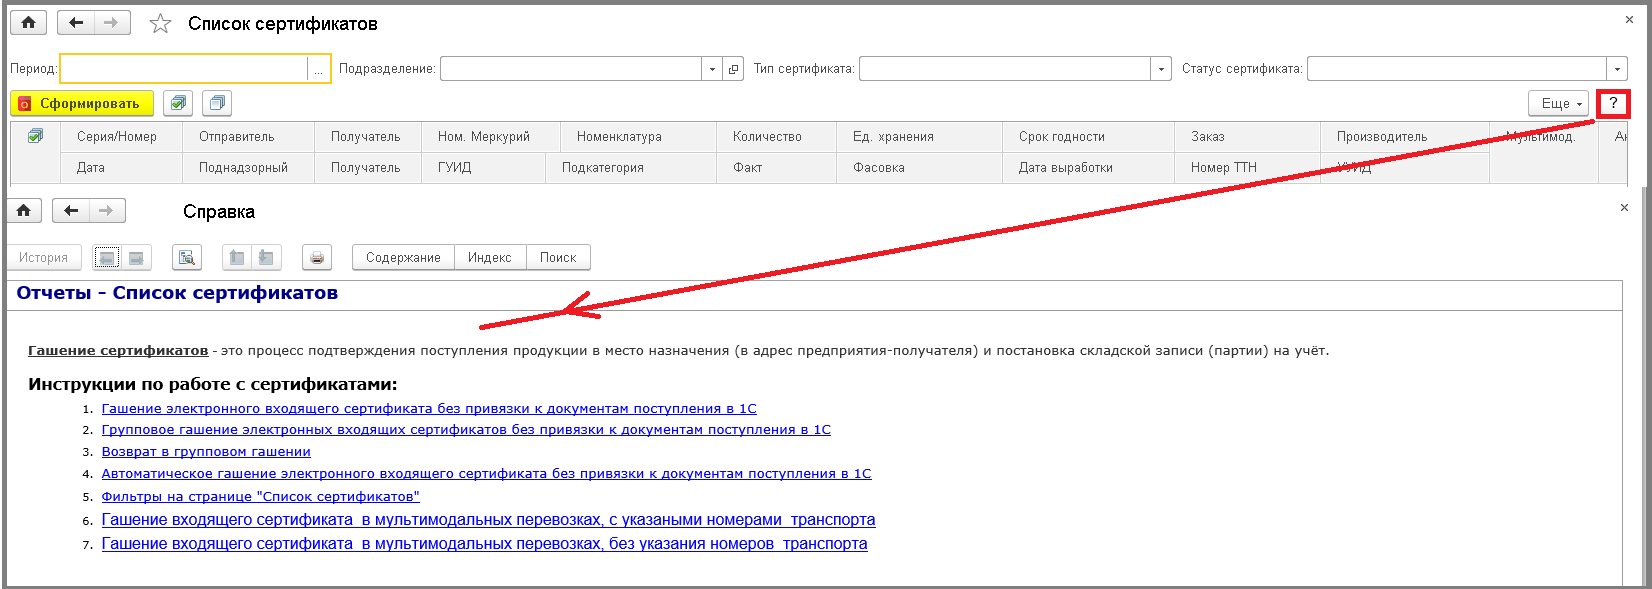
Task: Click into the Период input field
Action: 184,69
